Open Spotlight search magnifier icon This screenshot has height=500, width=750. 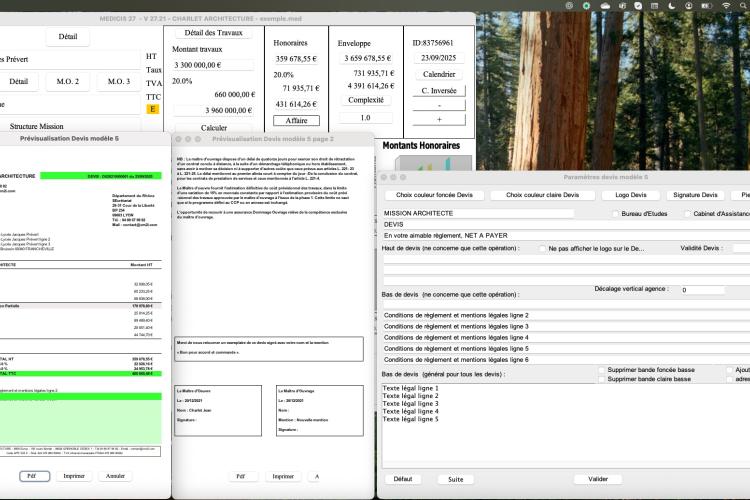(743, 6)
